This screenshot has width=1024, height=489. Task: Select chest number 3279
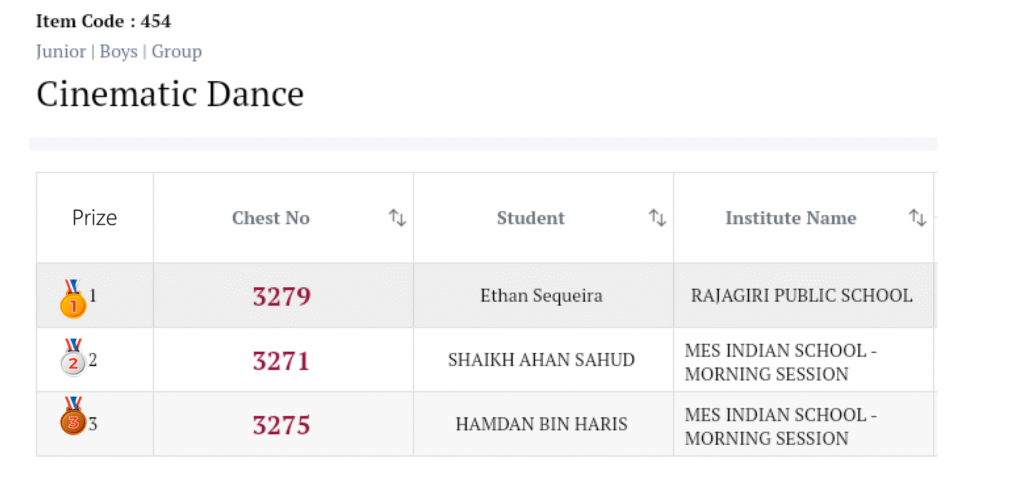(x=282, y=297)
